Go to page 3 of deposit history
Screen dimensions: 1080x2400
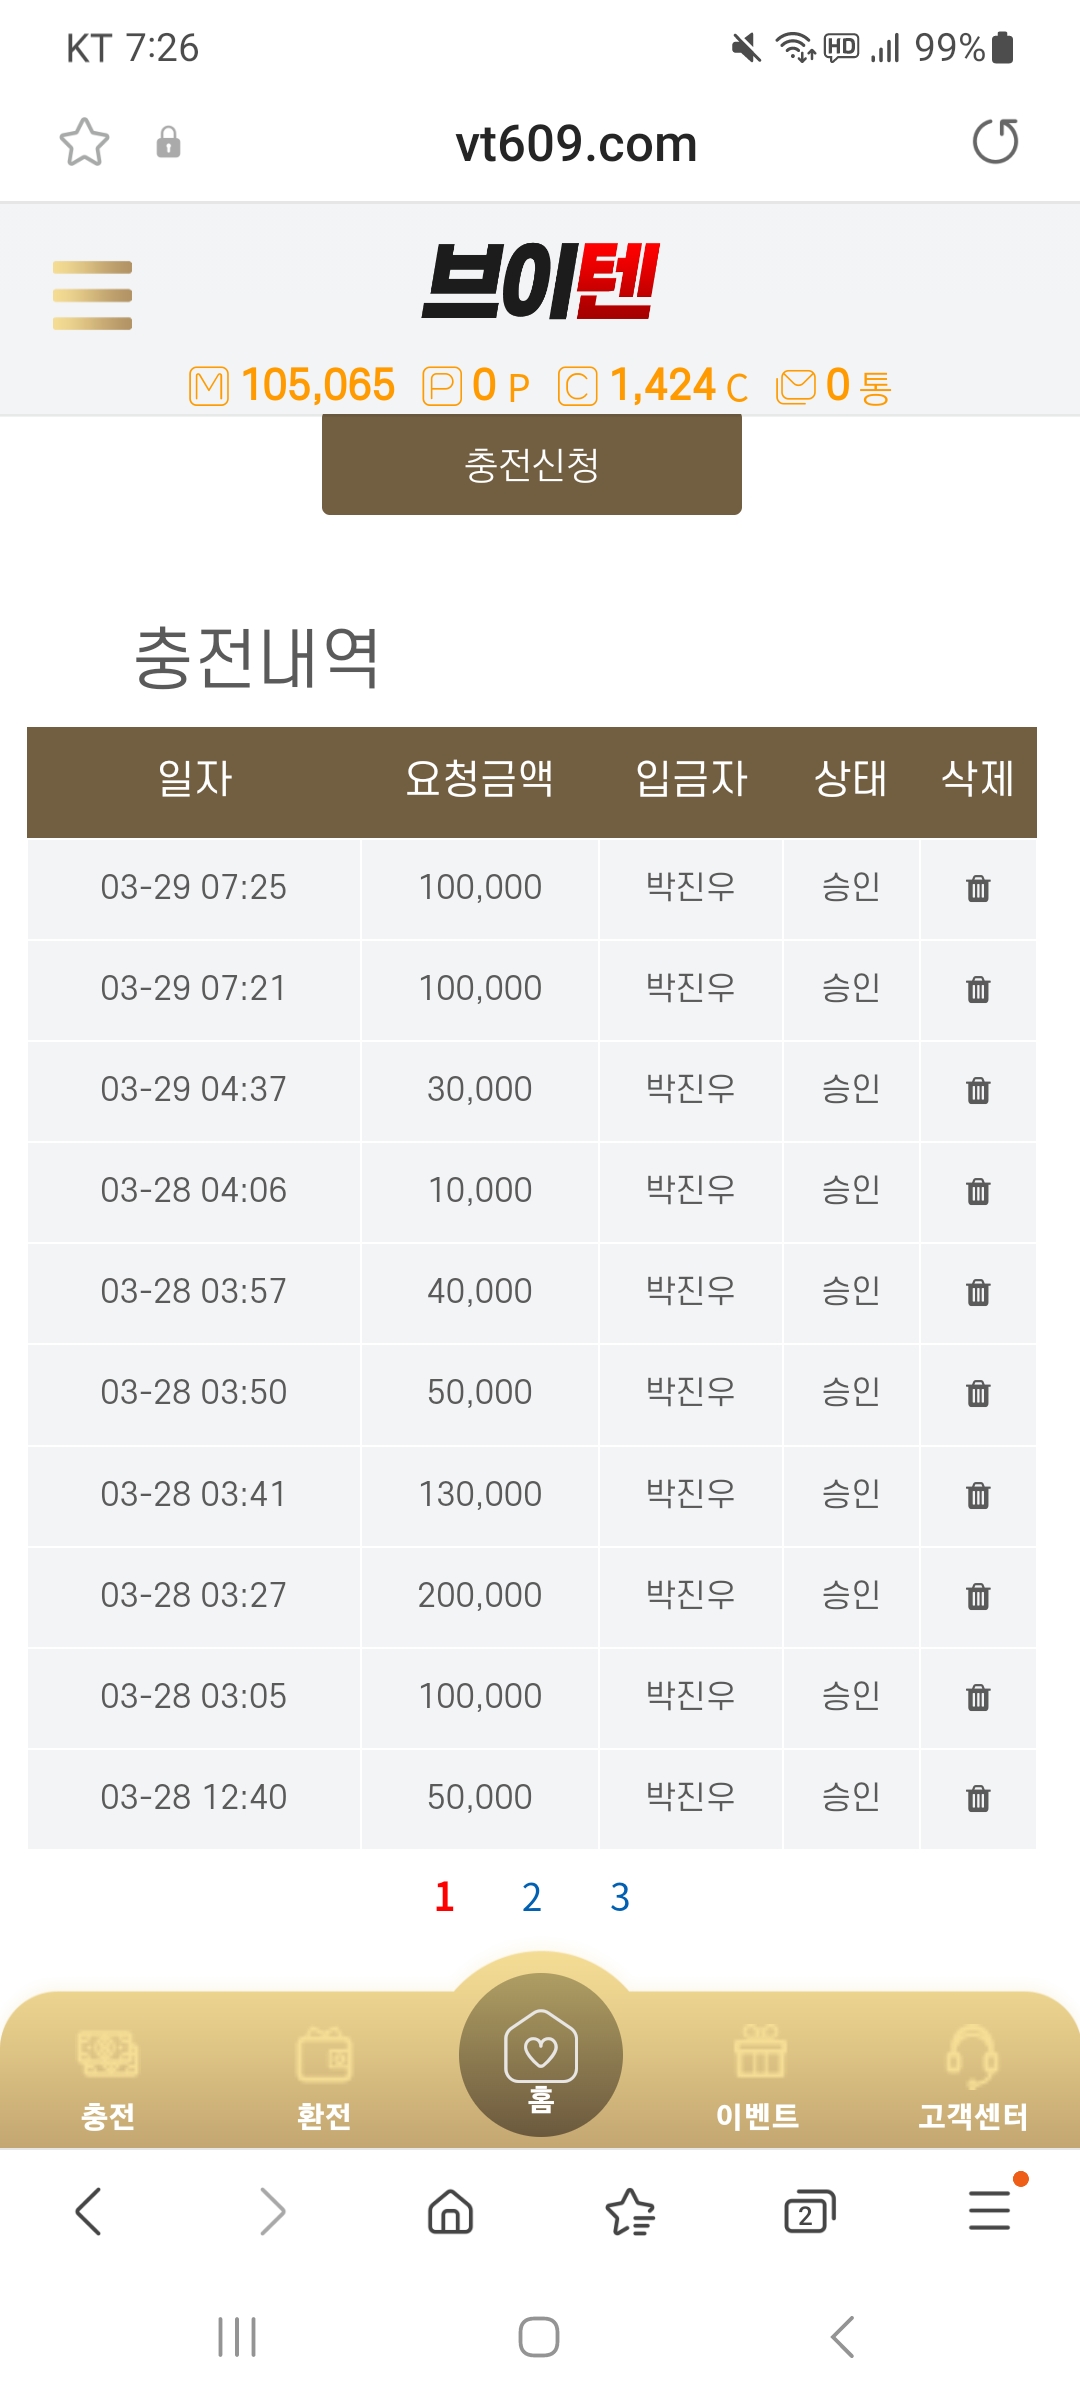coord(620,1897)
